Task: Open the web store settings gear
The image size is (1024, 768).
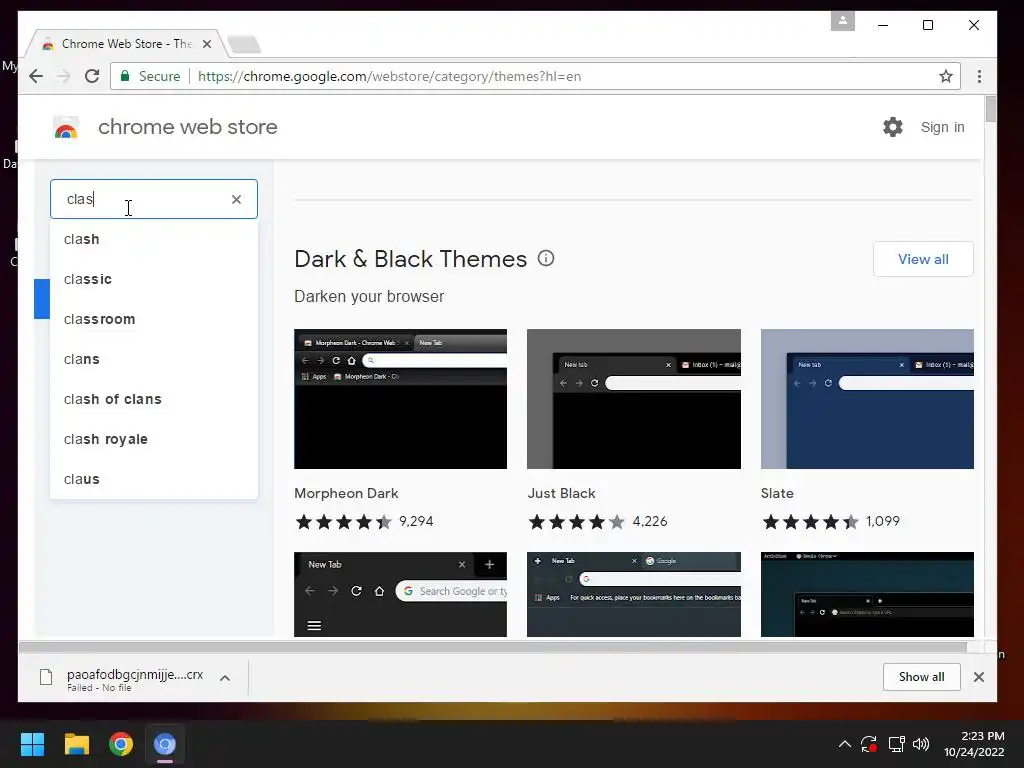Action: 893,127
